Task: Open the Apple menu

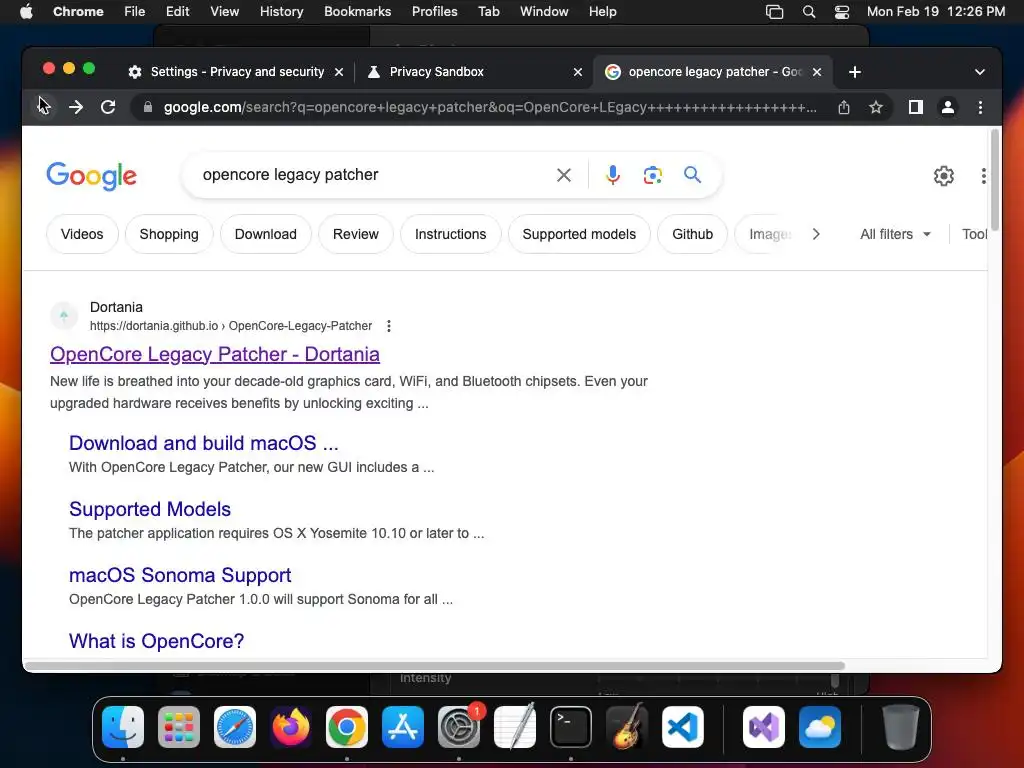Action: tap(26, 12)
